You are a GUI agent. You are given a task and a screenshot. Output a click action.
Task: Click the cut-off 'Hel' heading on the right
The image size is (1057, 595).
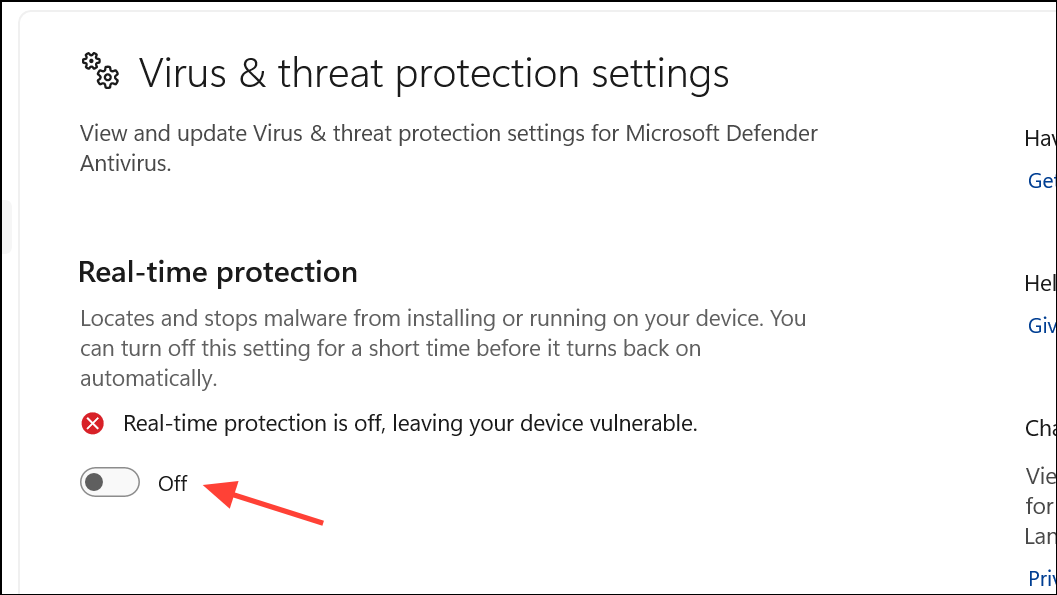click(1040, 283)
